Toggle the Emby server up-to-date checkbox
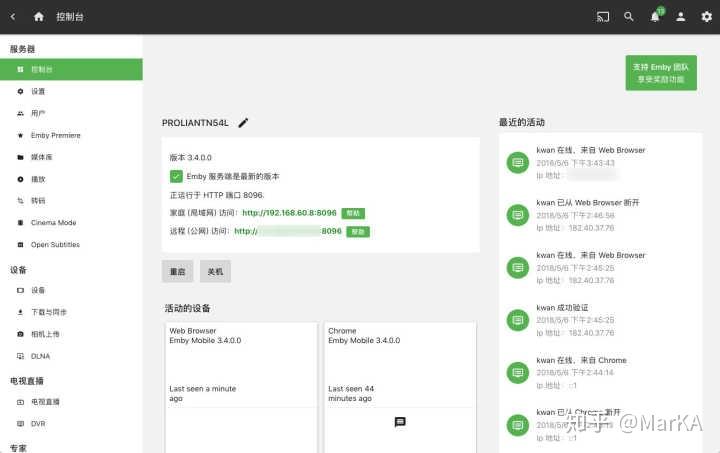 tap(176, 176)
